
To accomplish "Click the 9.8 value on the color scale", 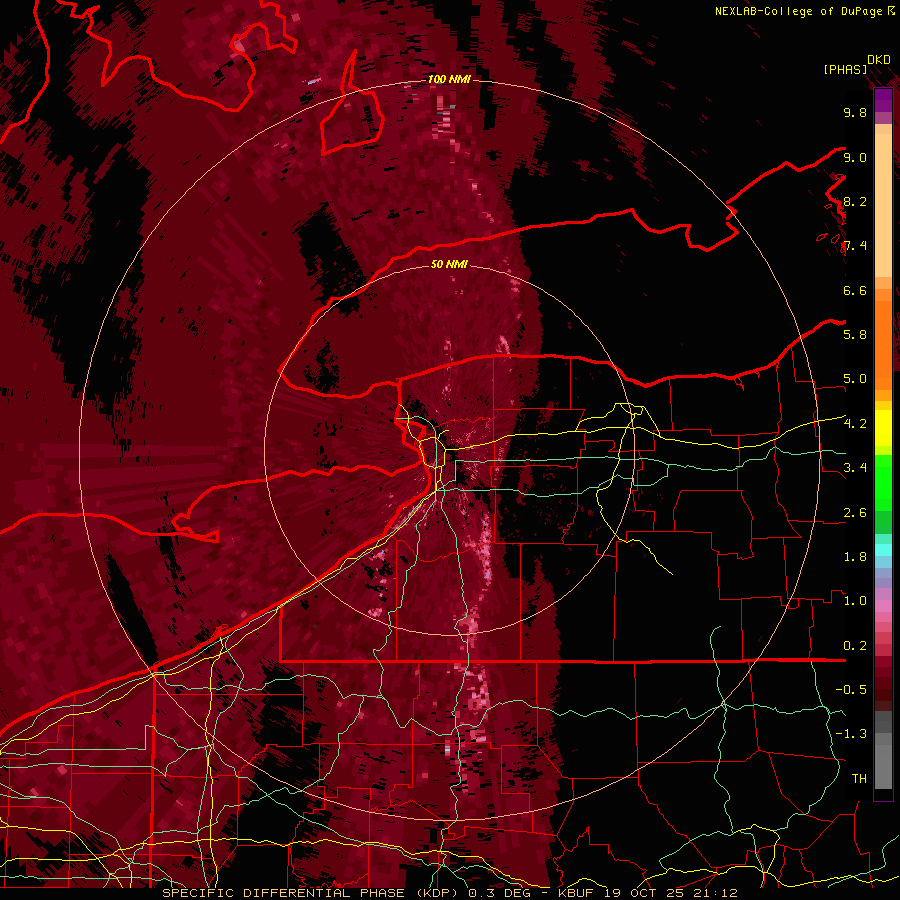I will coord(855,112).
